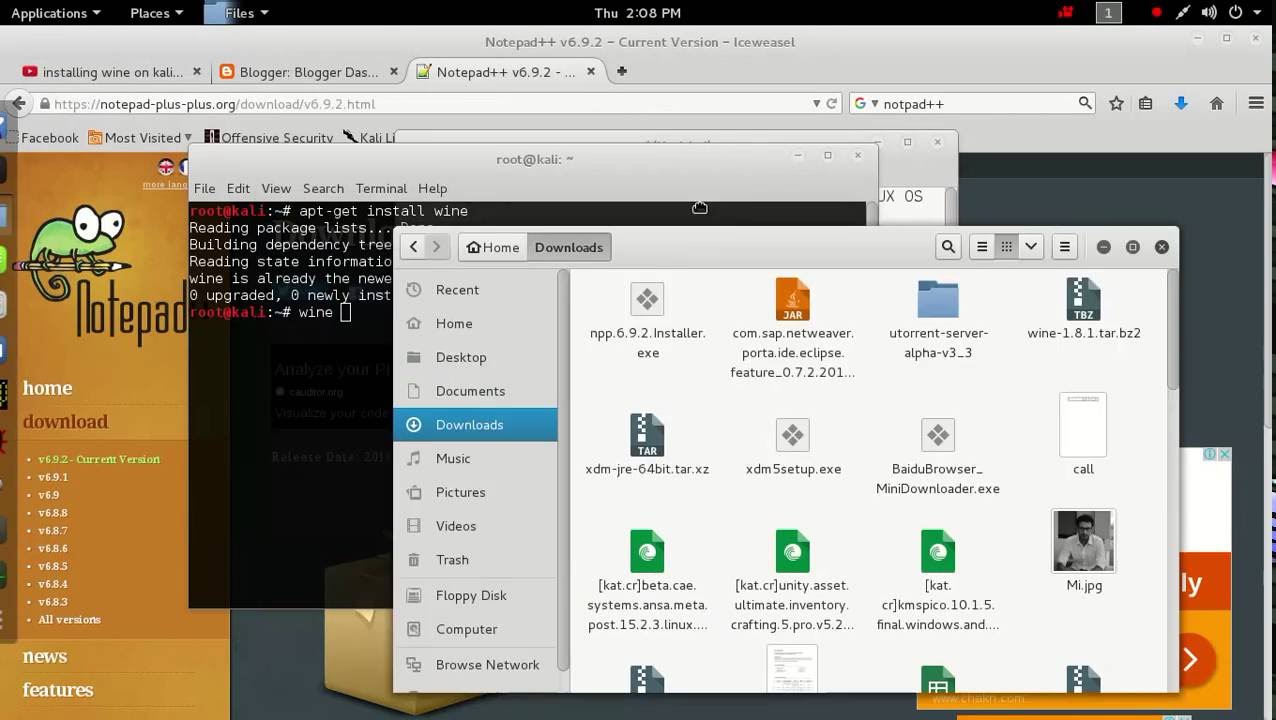Select the [kat.cr]unity.asset torrent file icon
This screenshot has height=720, width=1276.
pos(792,551)
